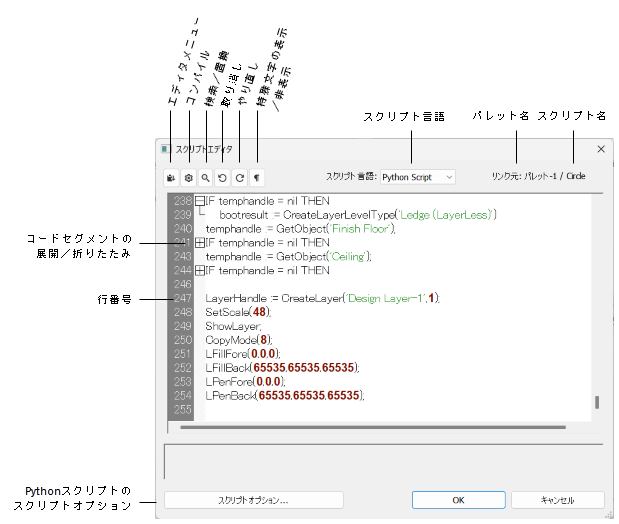Viewport: 619px width, 524px height.
Task: Open find and replace search icon
Action: [205, 177]
